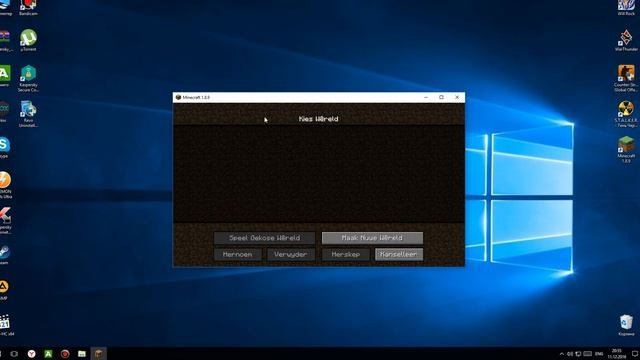The image size is (640, 360).
Task: Click the Speel Gekose Wêreld button
Action: [264, 238]
